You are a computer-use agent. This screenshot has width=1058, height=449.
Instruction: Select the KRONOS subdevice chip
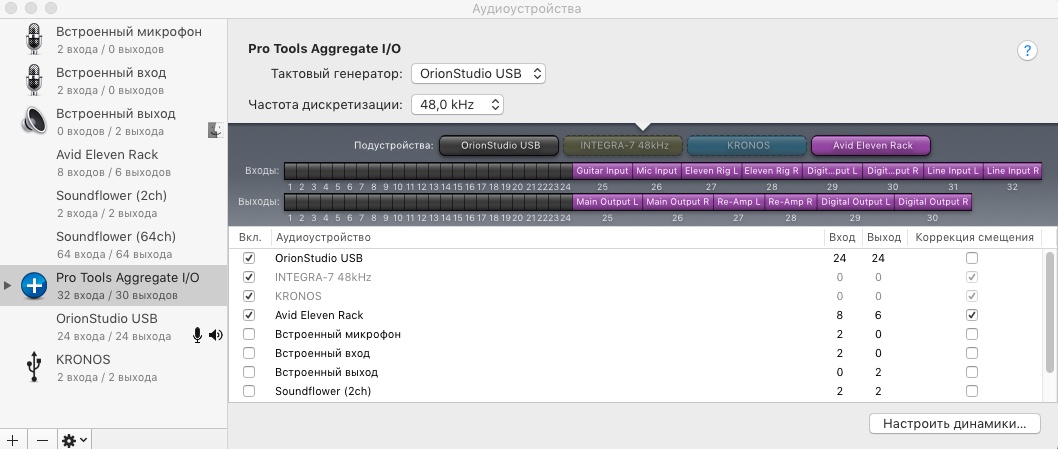click(x=747, y=145)
